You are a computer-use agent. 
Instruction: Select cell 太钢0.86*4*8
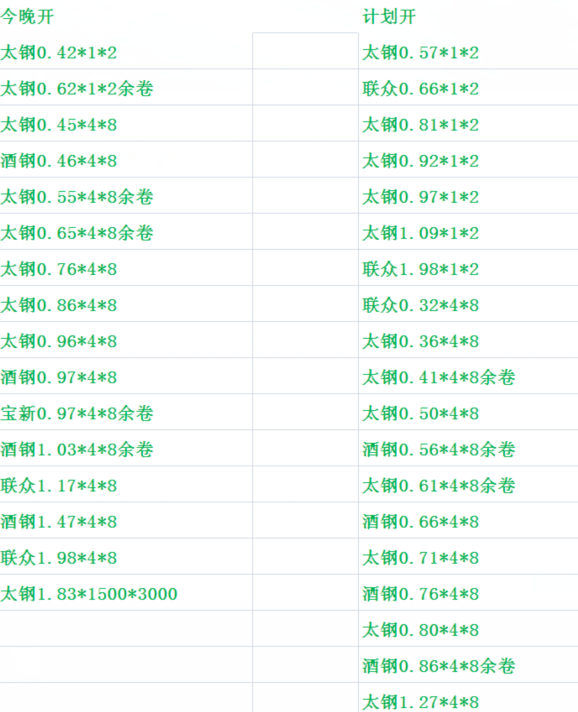[126, 304]
